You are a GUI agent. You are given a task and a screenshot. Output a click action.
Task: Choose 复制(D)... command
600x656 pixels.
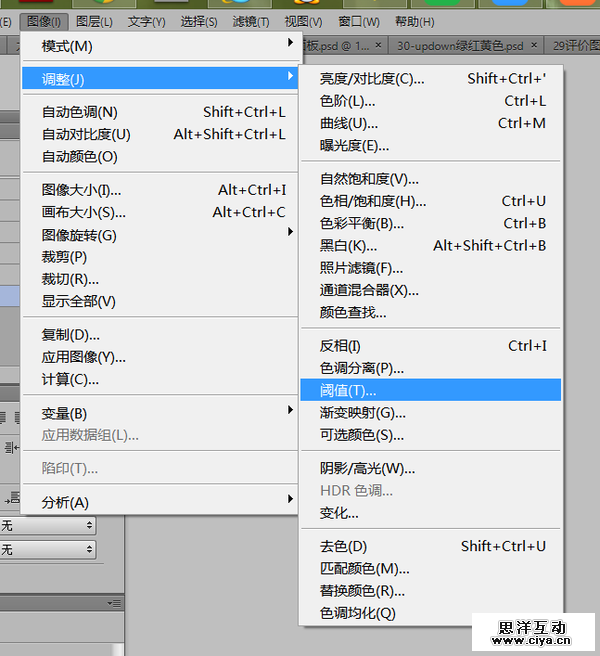(160, 335)
